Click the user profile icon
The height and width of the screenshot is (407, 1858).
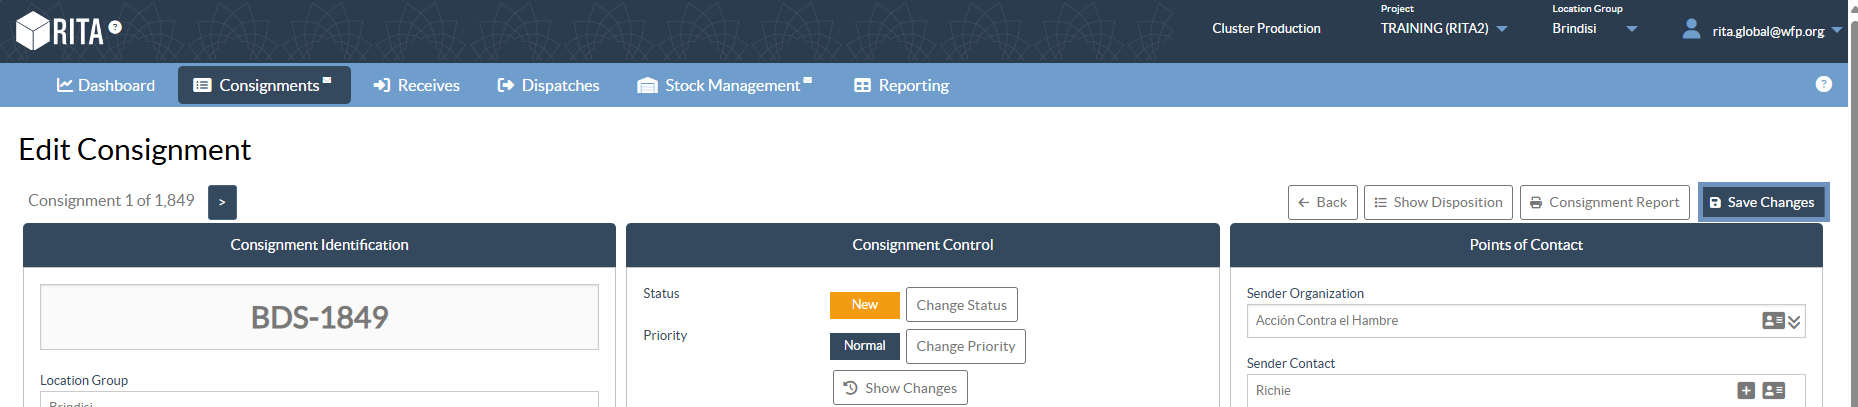[1691, 29]
